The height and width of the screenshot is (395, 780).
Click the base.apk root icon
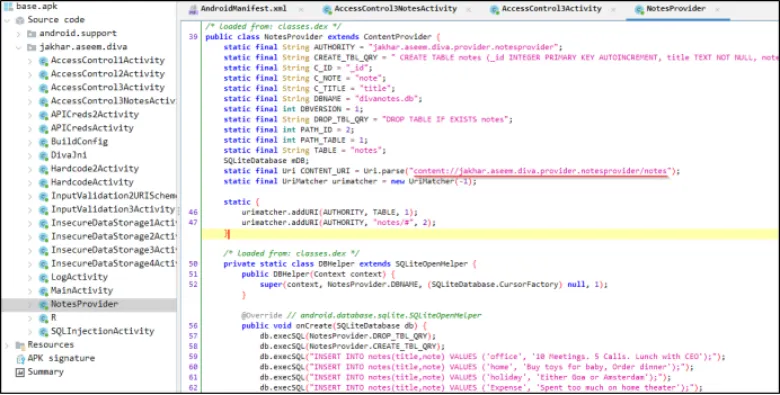(8, 6)
